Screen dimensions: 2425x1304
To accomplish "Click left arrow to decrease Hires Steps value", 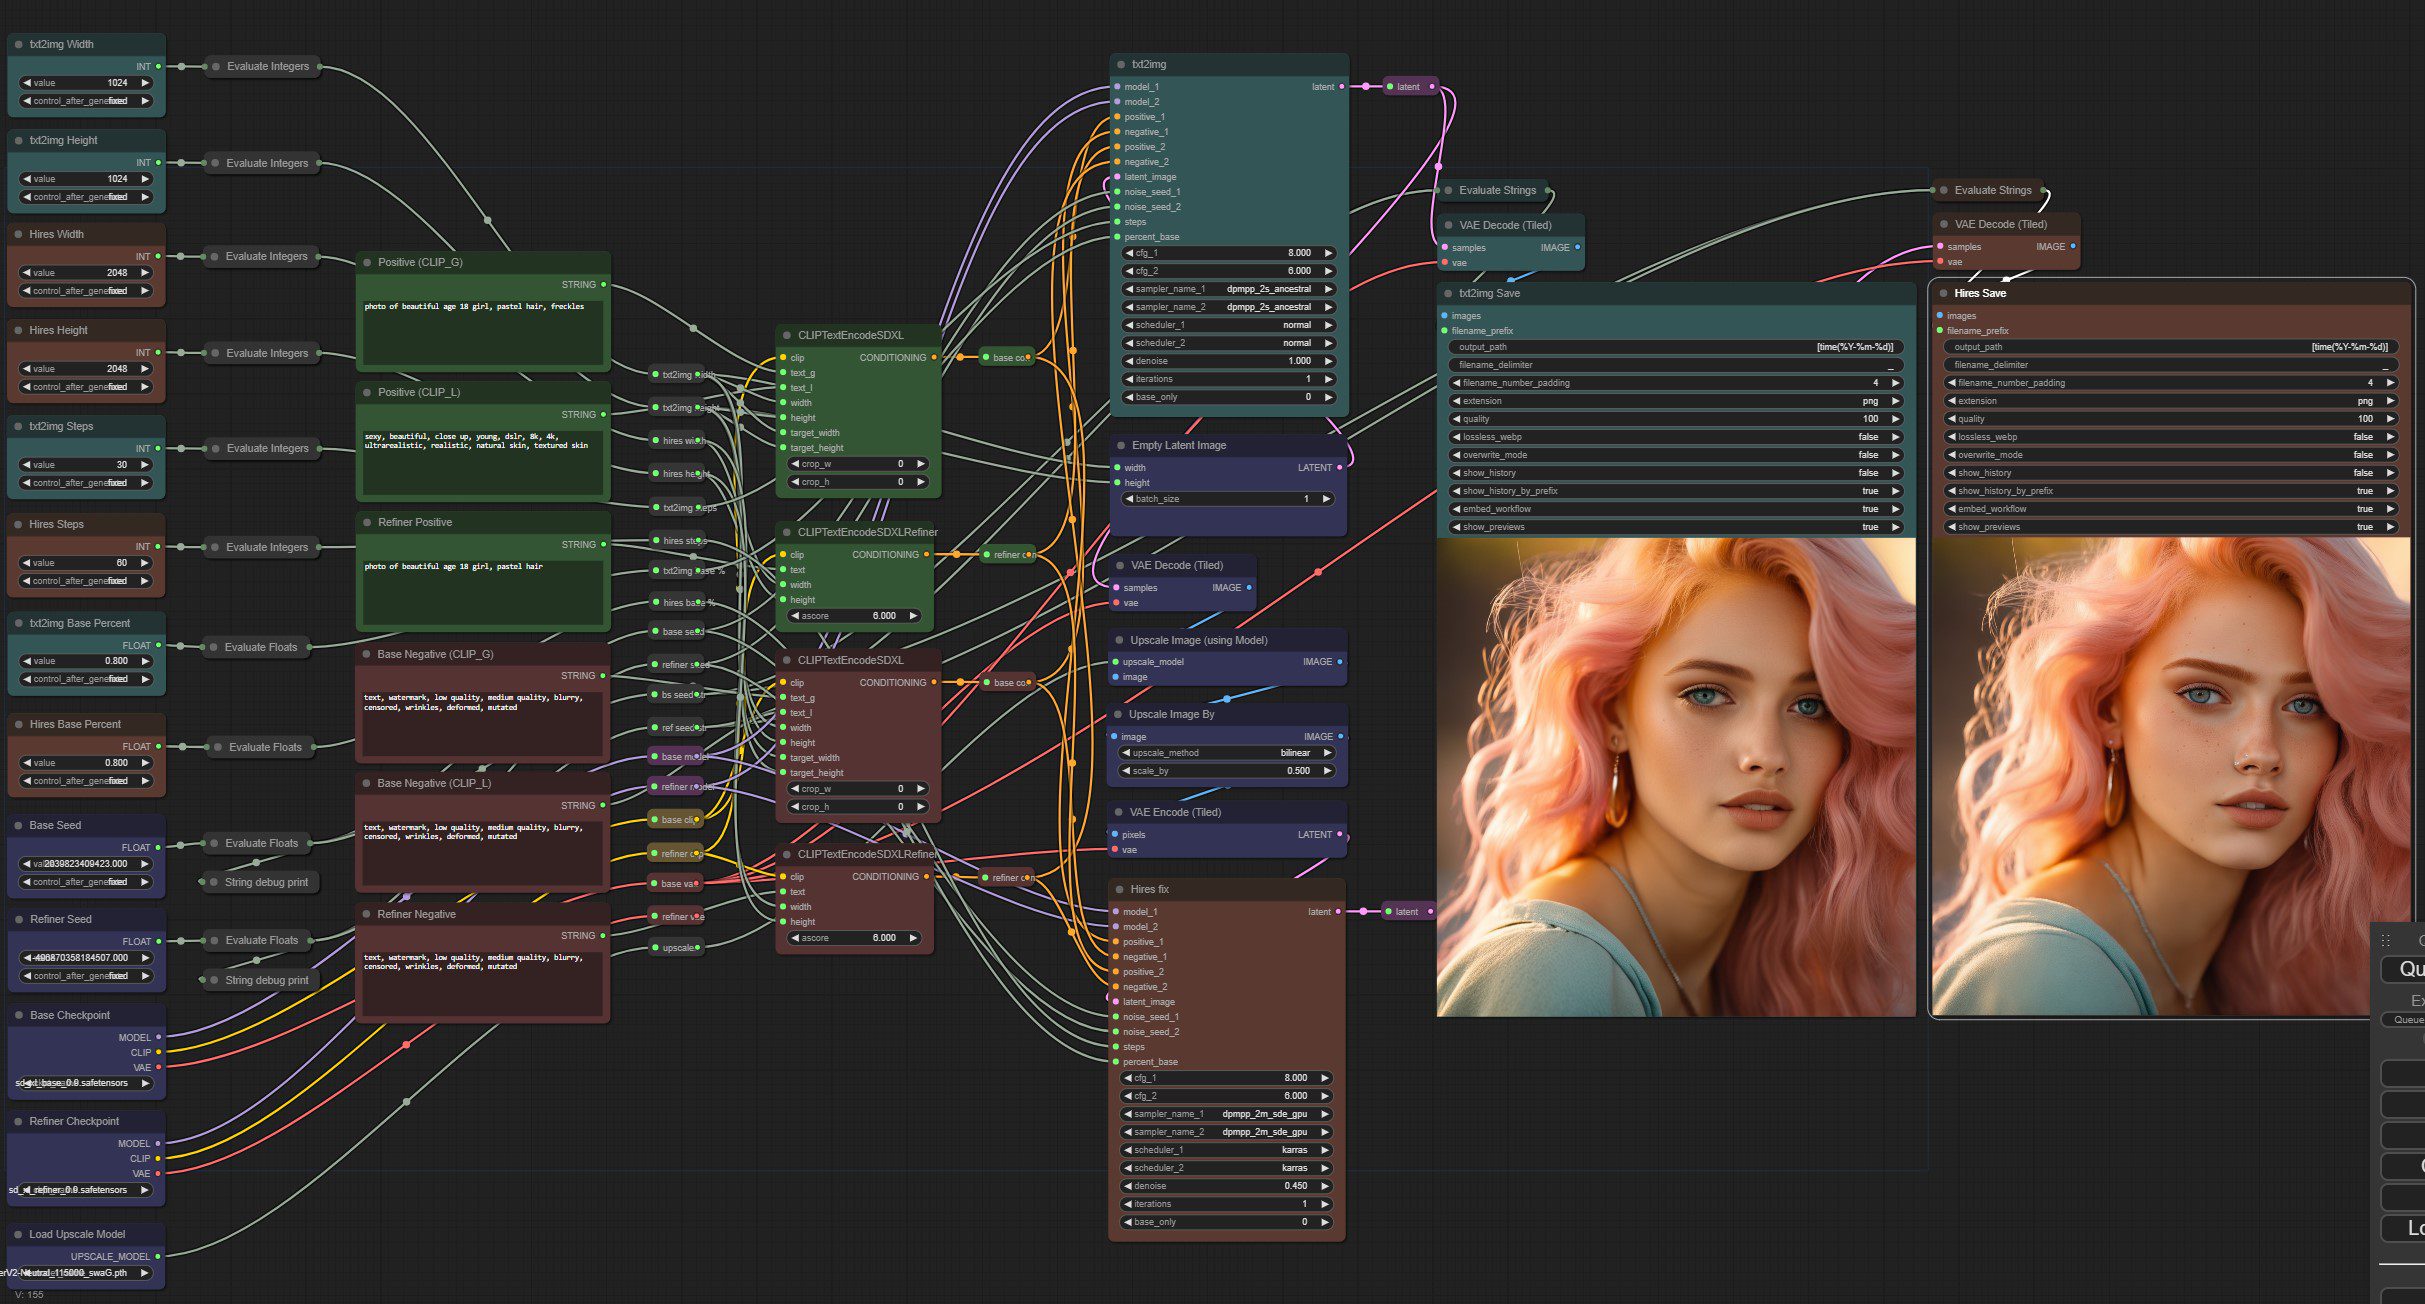I will (x=27, y=563).
